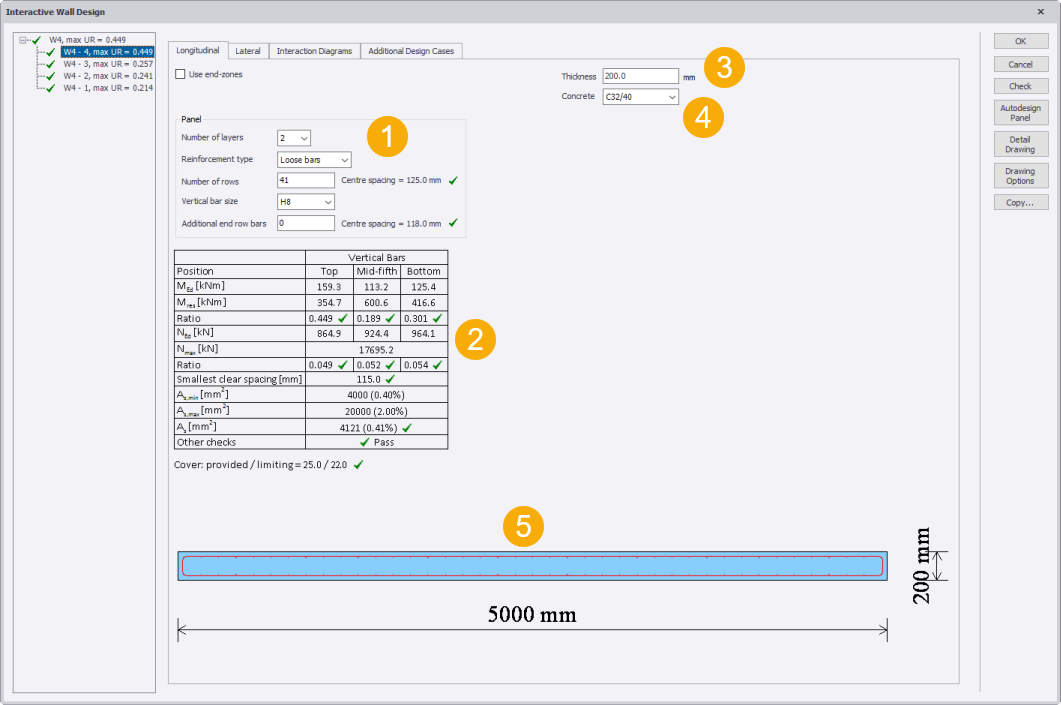This screenshot has height=705, width=1061.
Task: Switch to the Interaction Diagrams tab
Action: (314, 51)
